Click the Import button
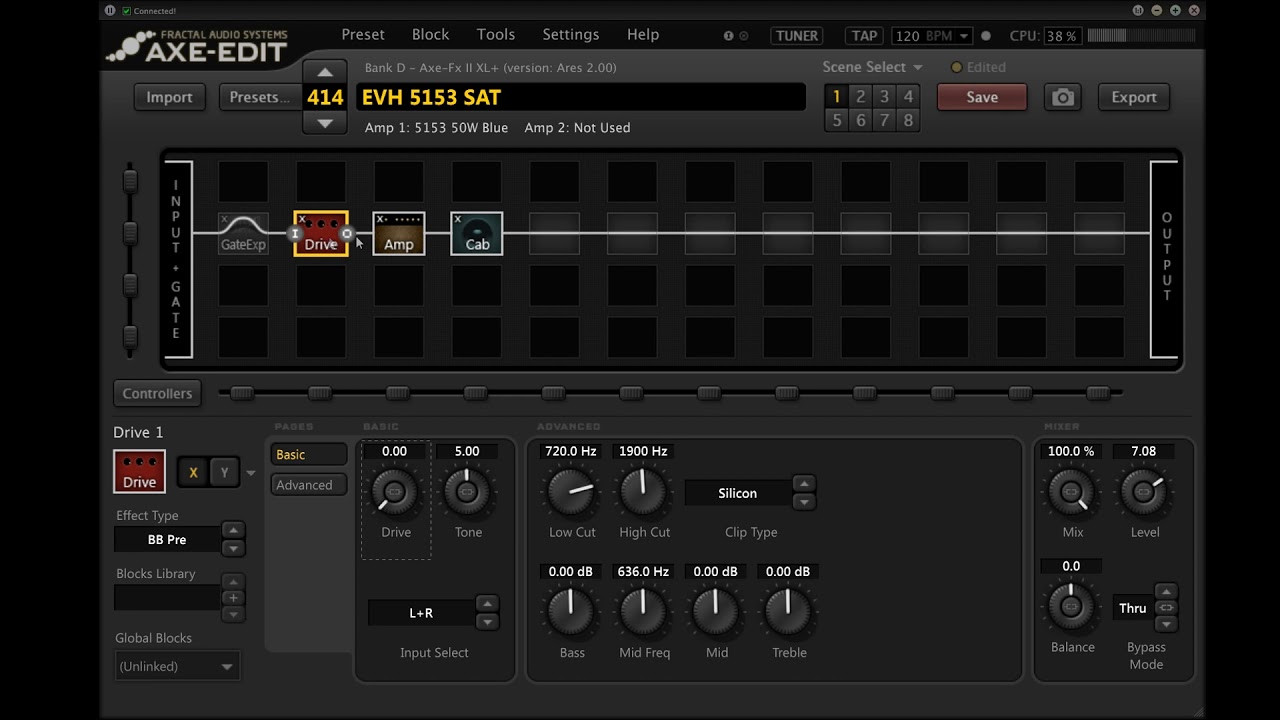The height and width of the screenshot is (720, 1280). pyautogui.click(x=169, y=97)
